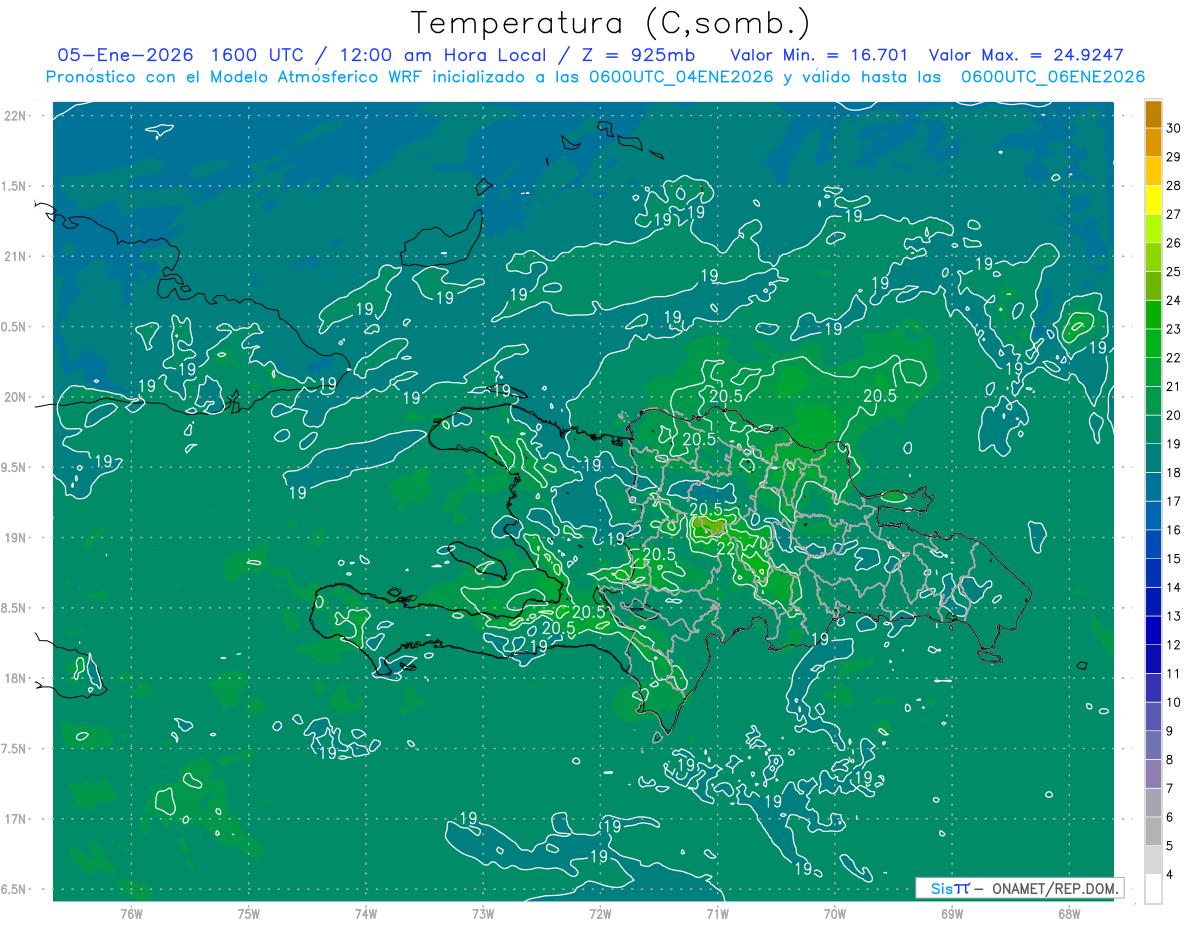Select the clipped "9.5N" latitude axis label
1200x927 pixels.
pos(15,467)
